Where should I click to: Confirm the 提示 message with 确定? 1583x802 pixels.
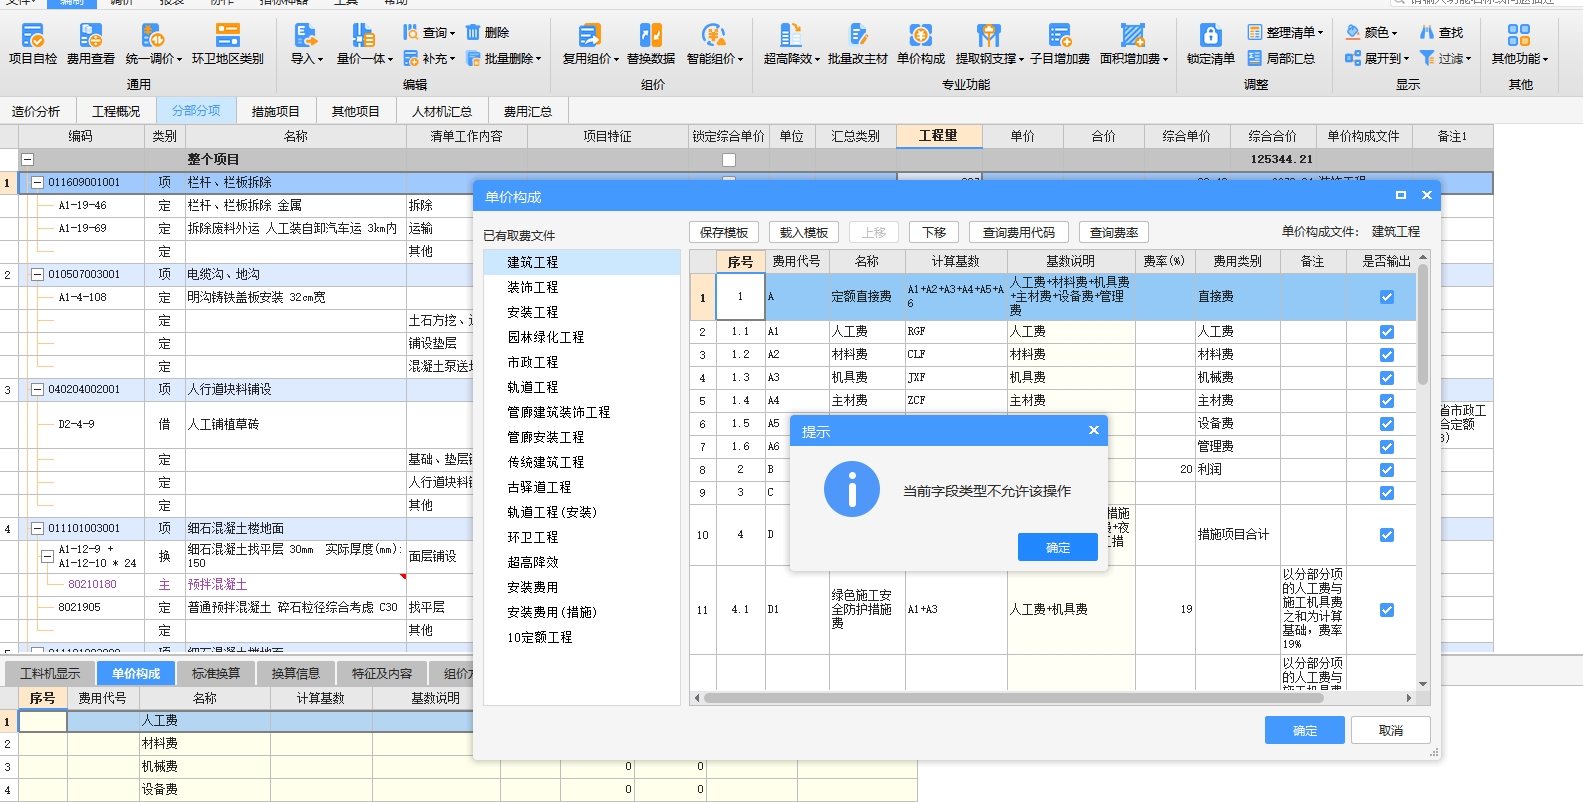[x=1058, y=547]
